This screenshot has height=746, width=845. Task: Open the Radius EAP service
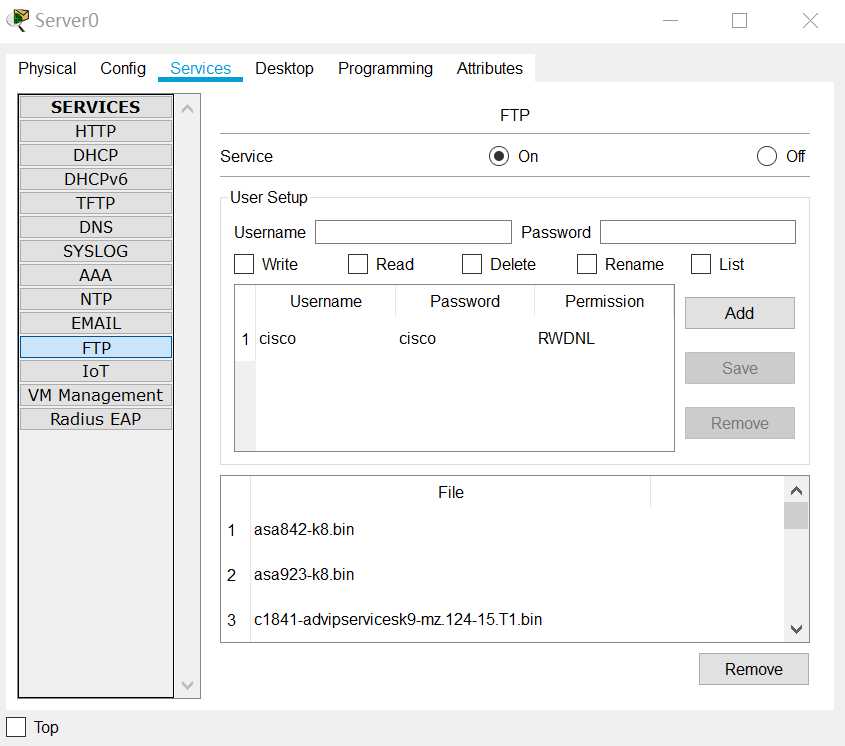tap(96, 419)
